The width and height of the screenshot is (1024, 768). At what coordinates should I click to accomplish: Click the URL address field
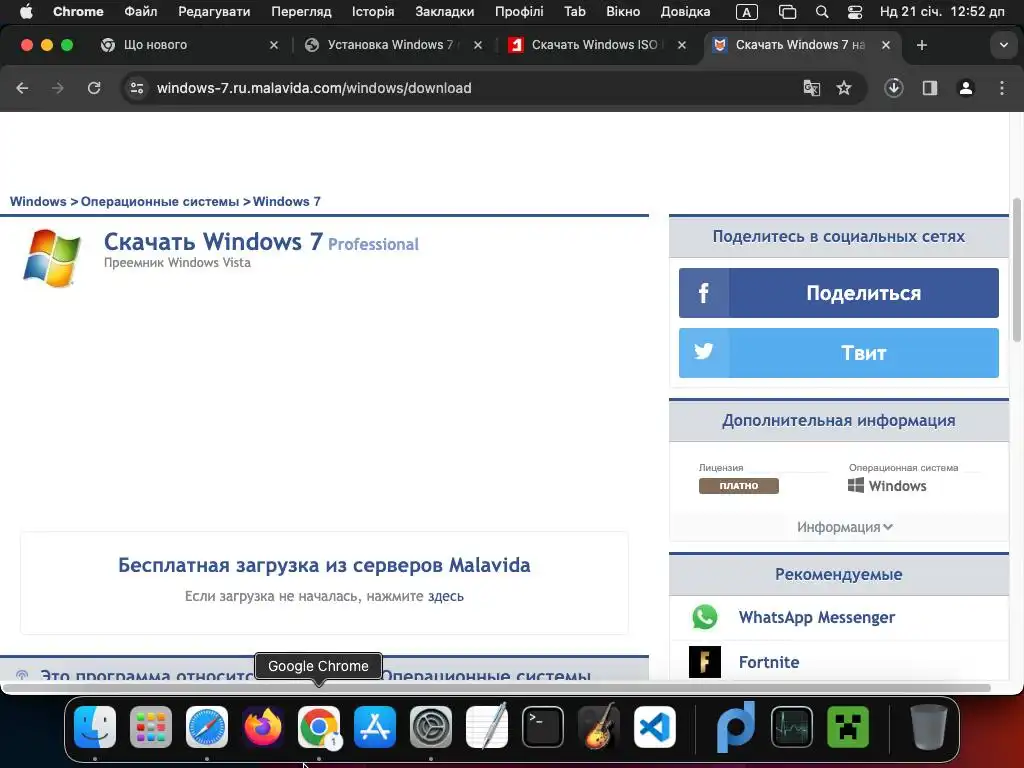[470, 88]
